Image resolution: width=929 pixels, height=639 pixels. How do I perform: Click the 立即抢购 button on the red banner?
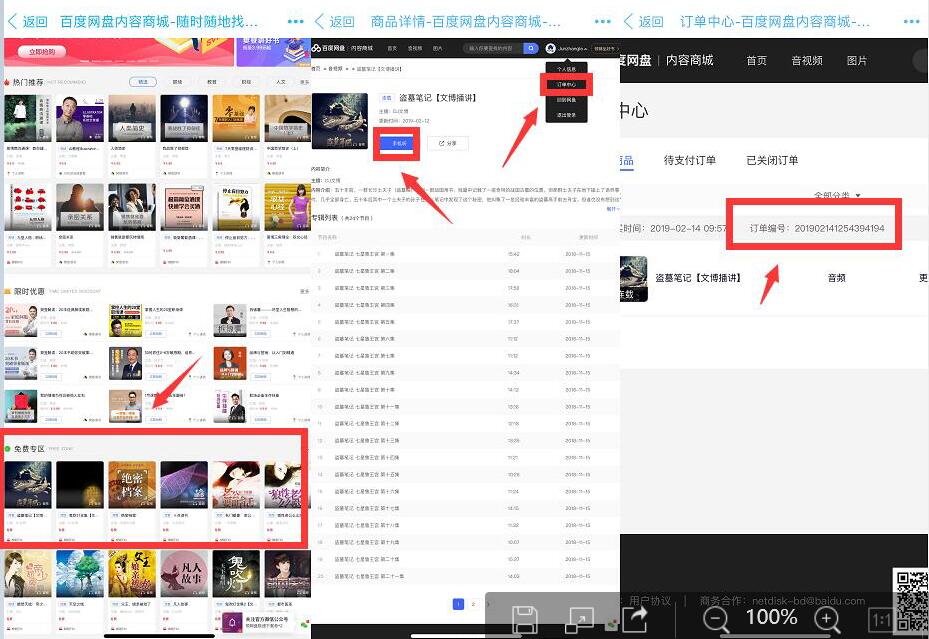[x=42, y=52]
